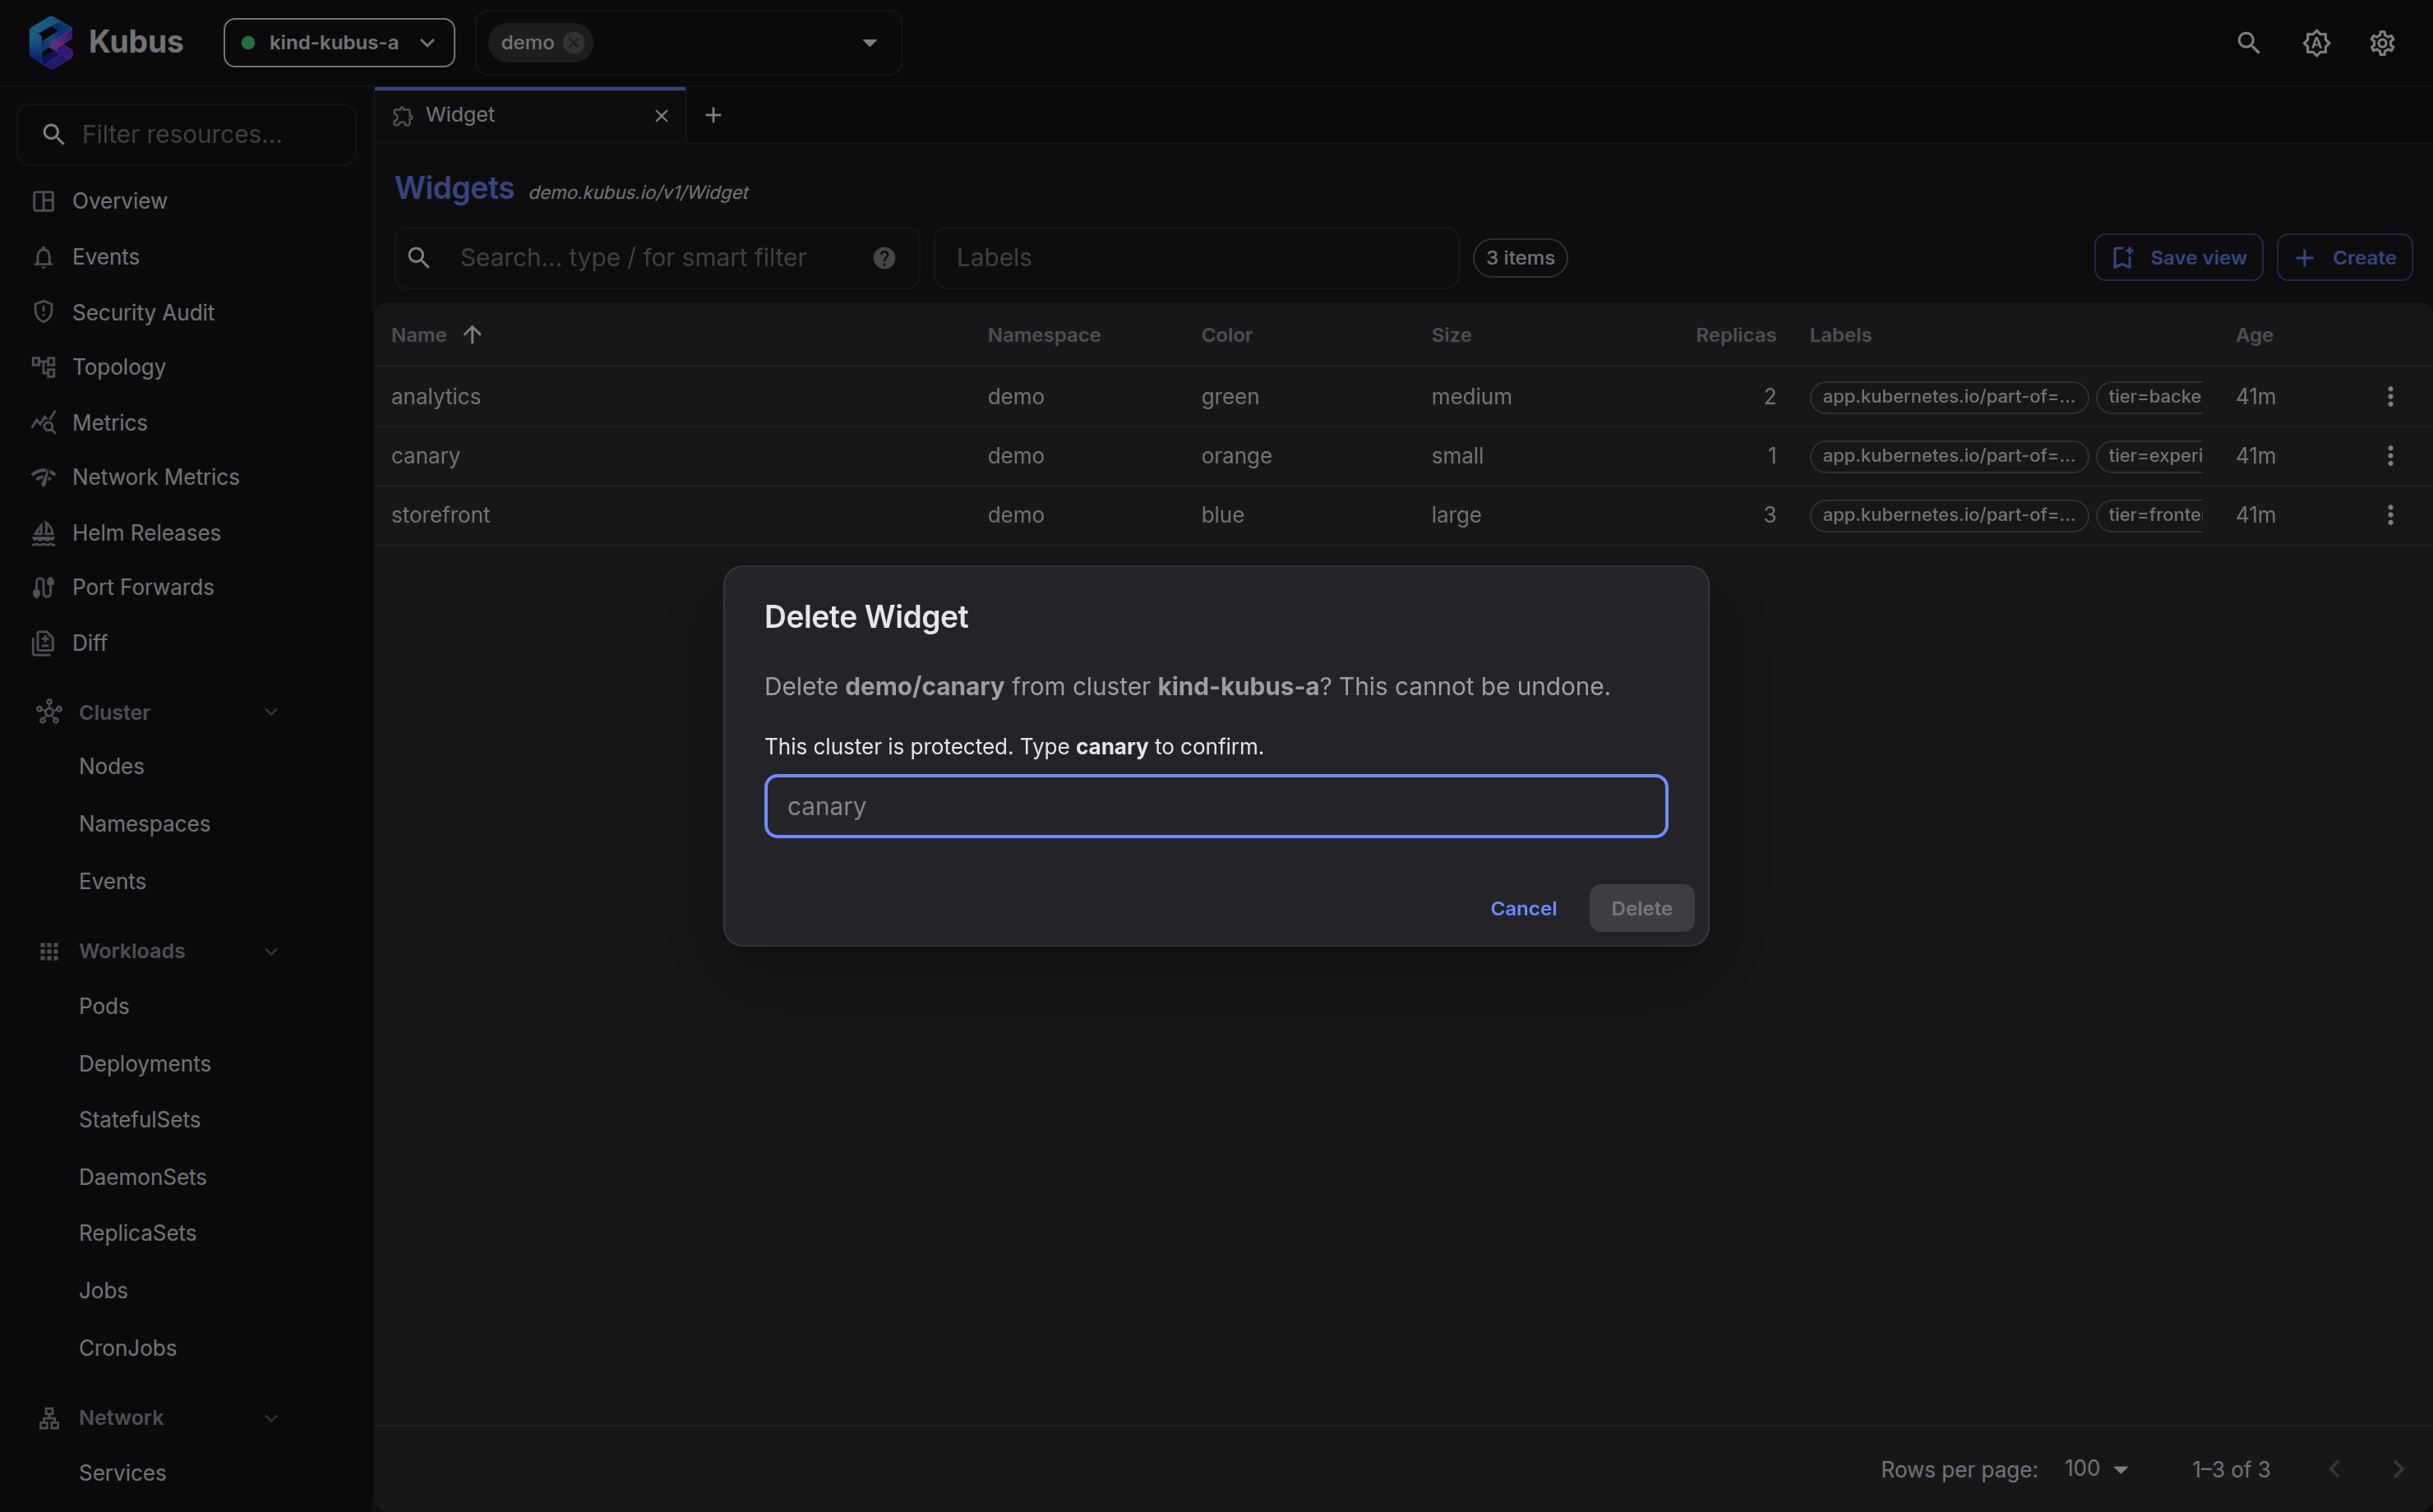
Task: Focus the Labels filter field
Action: (1196, 258)
